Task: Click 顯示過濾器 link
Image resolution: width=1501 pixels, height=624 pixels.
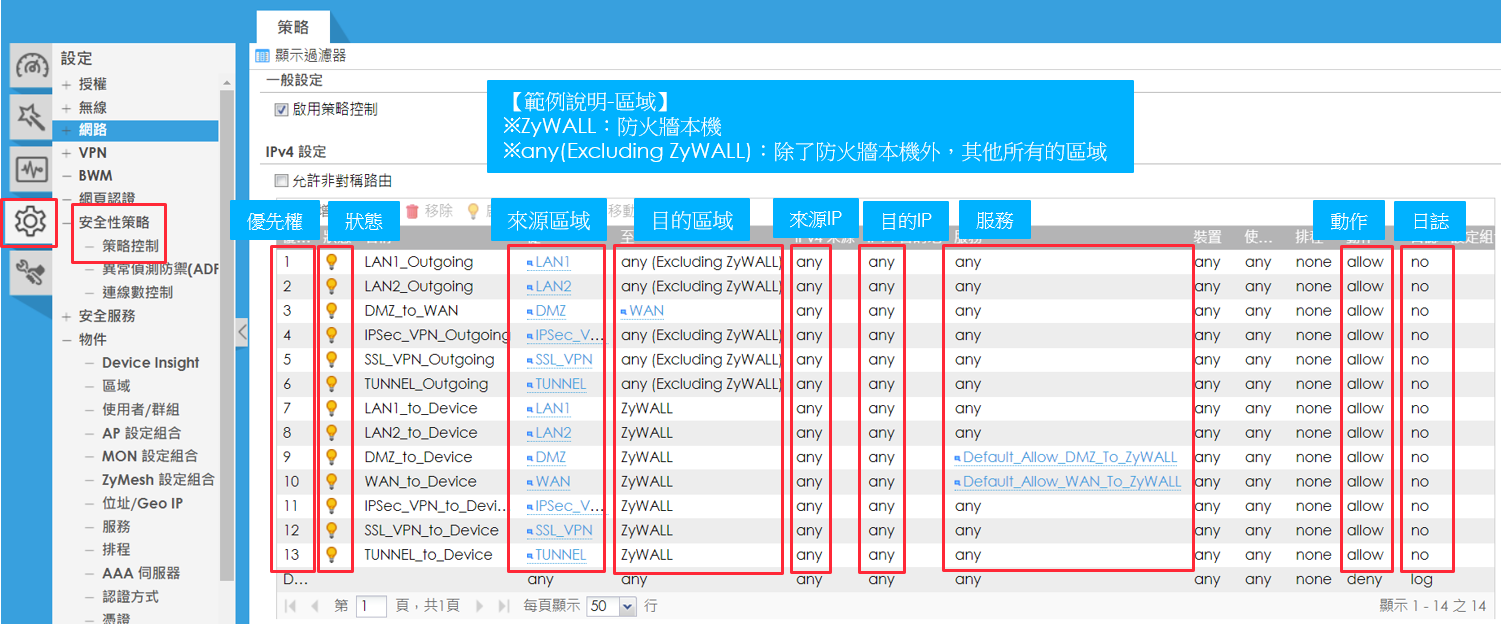Action: [310, 56]
